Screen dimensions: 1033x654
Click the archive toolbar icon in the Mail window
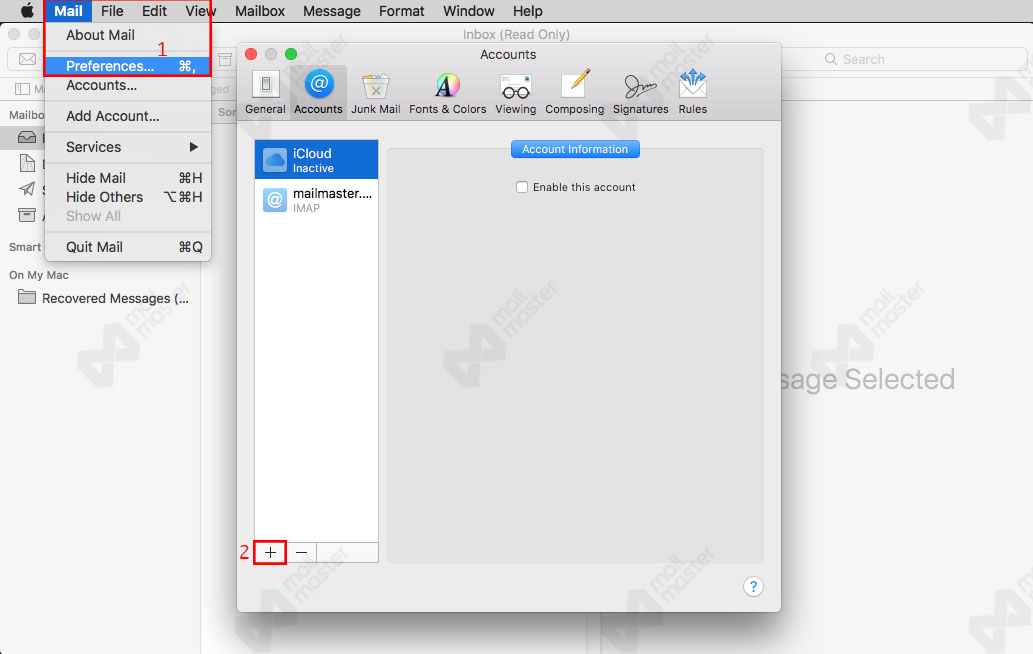(225, 60)
